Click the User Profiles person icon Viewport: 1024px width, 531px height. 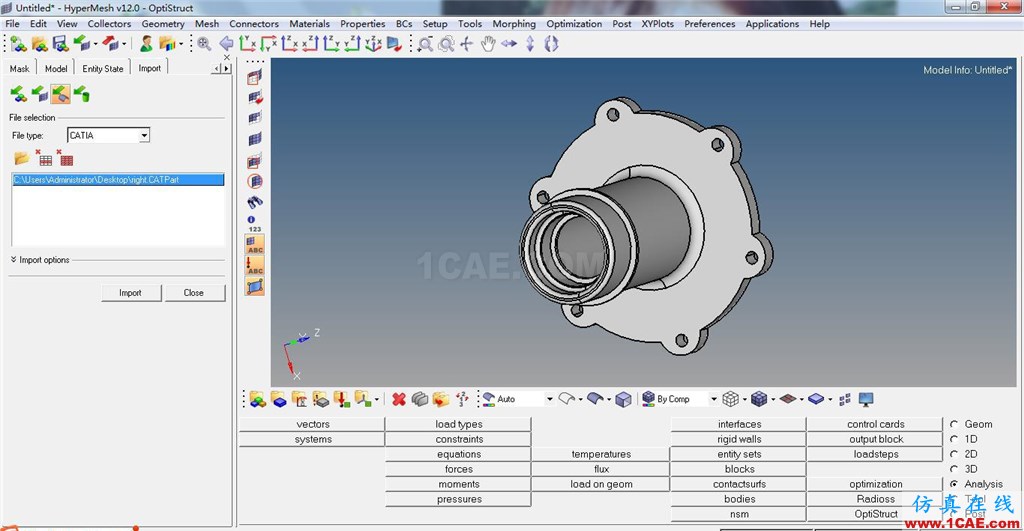(x=146, y=44)
